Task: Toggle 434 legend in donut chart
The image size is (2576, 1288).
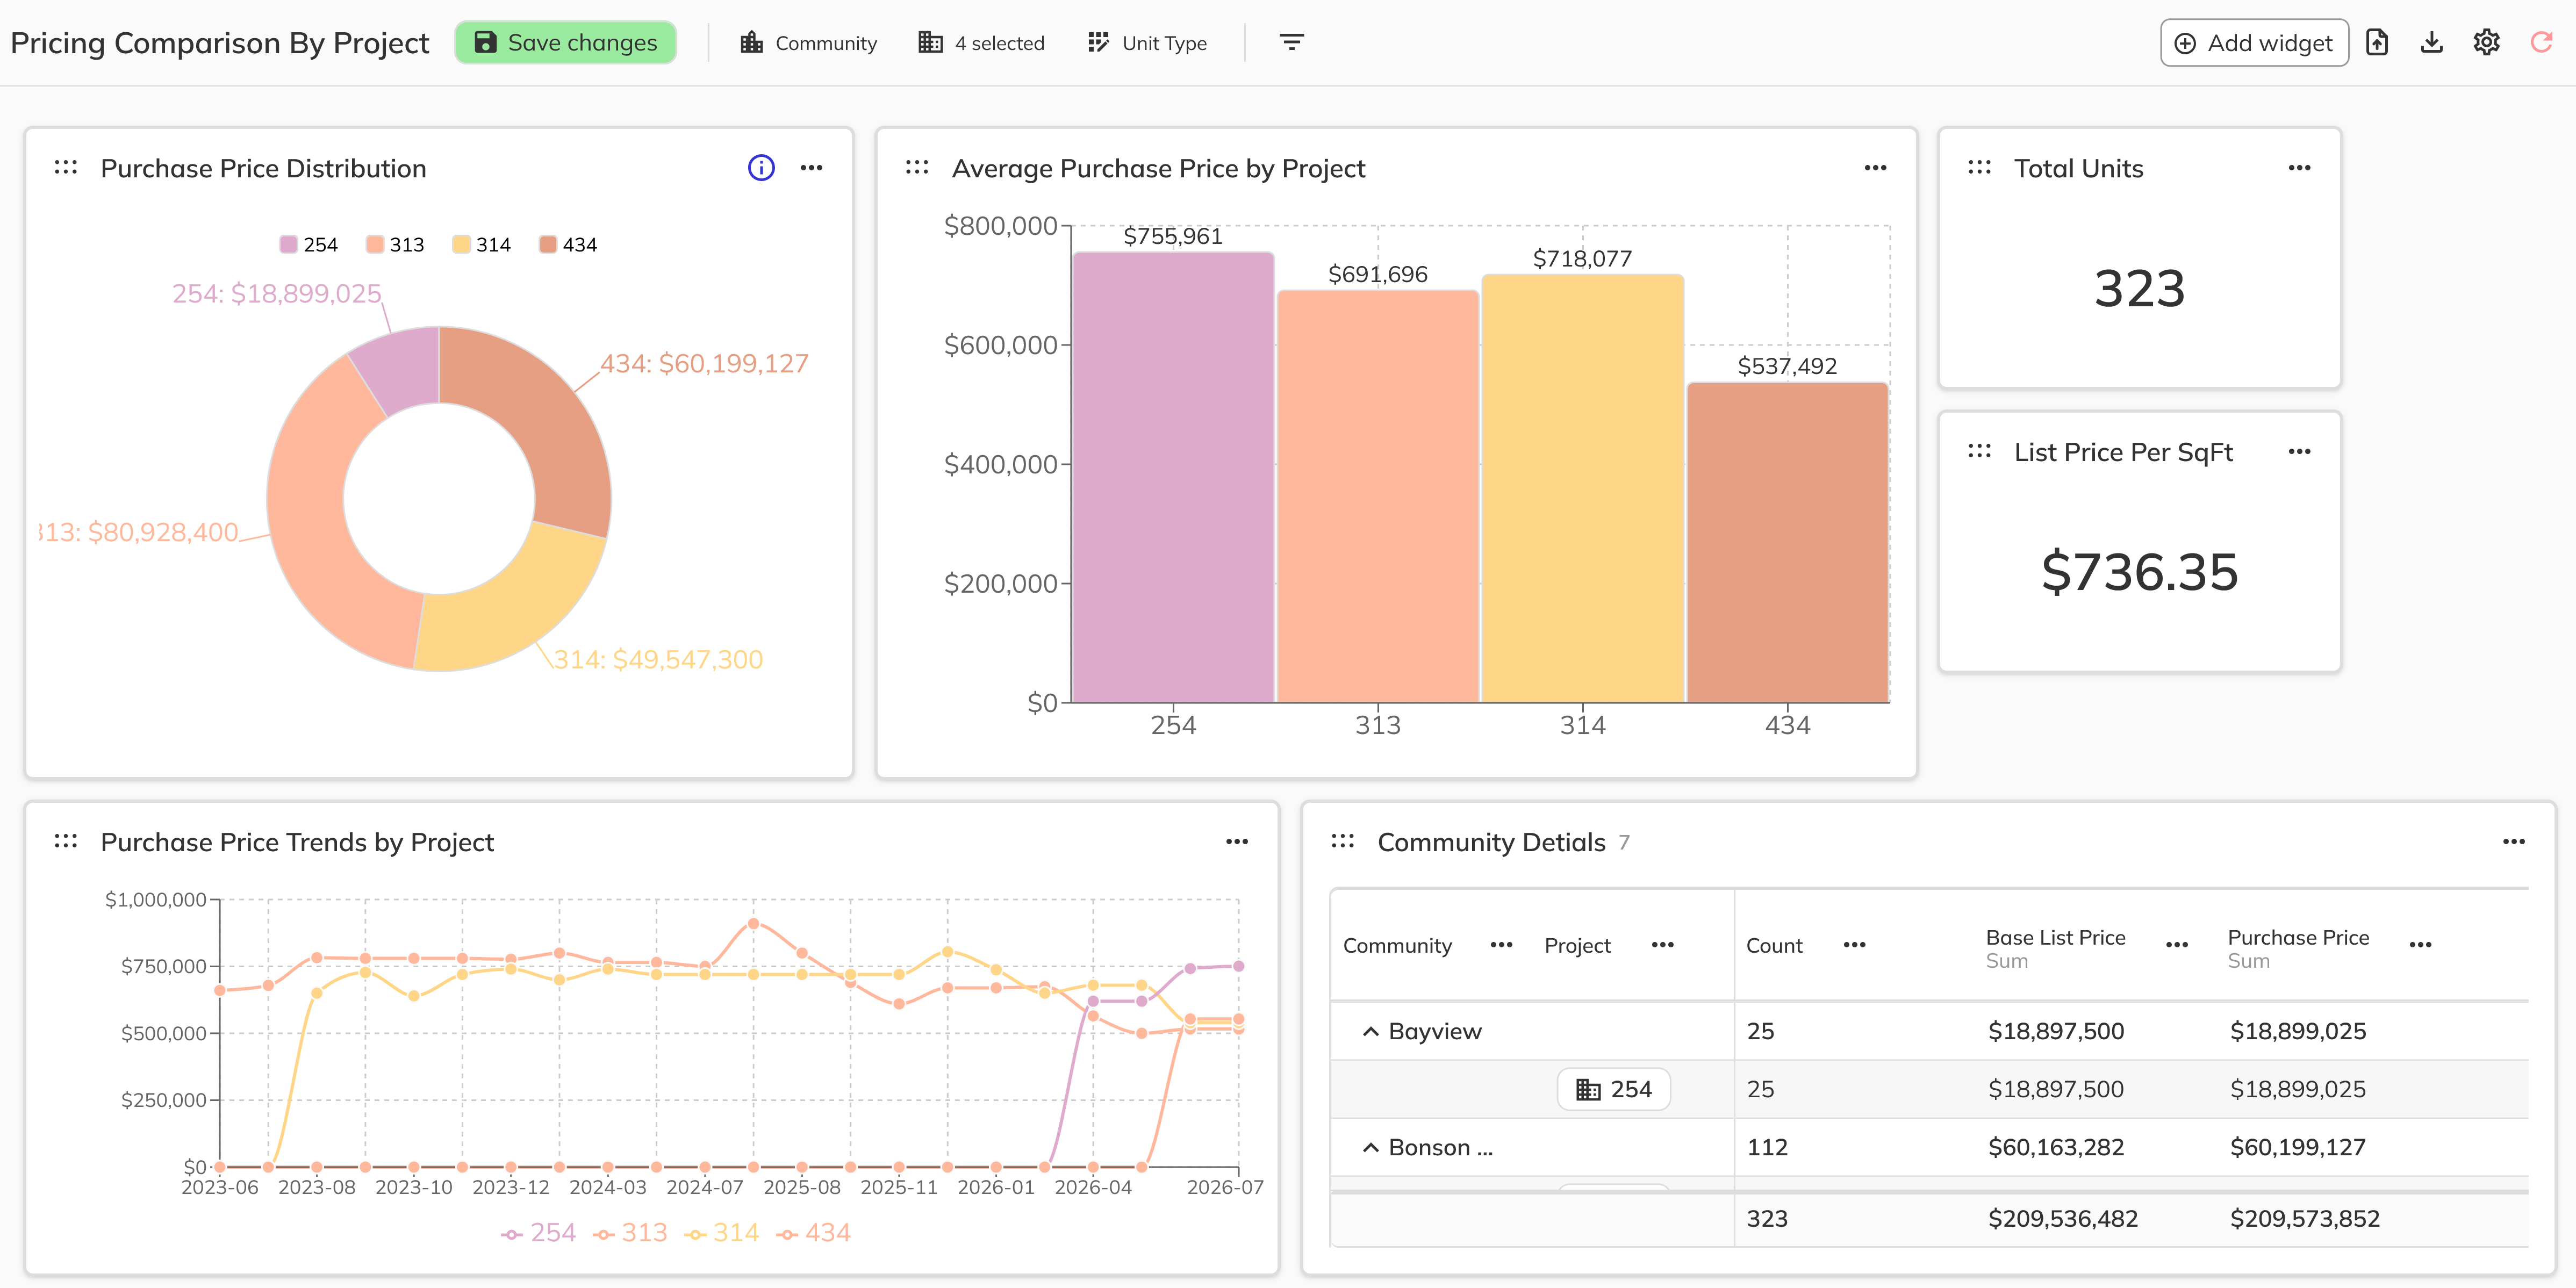Action: [x=568, y=245]
